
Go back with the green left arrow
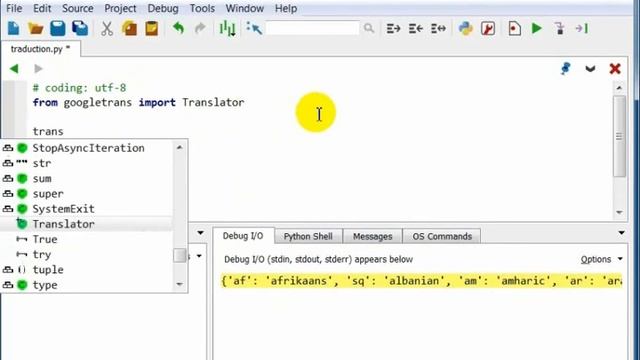coord(14,69)
